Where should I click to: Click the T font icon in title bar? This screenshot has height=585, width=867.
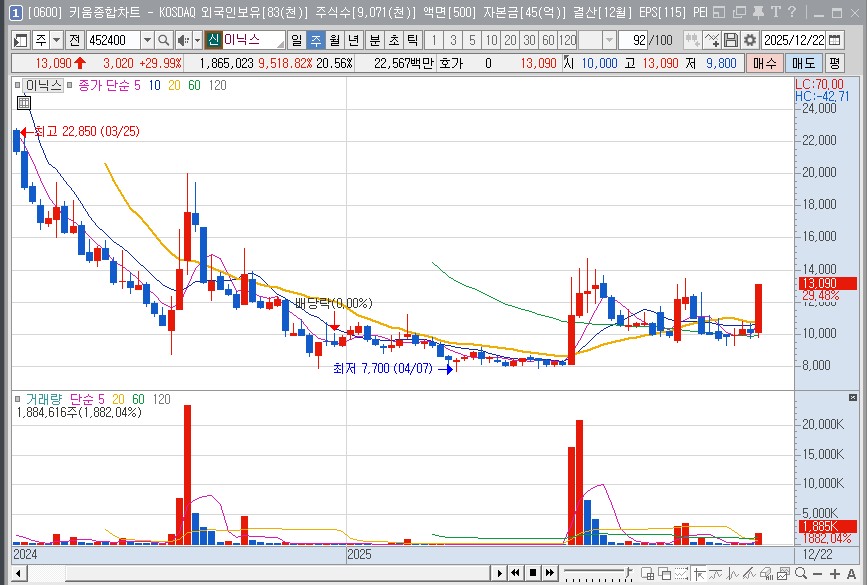tap(776, 12)
